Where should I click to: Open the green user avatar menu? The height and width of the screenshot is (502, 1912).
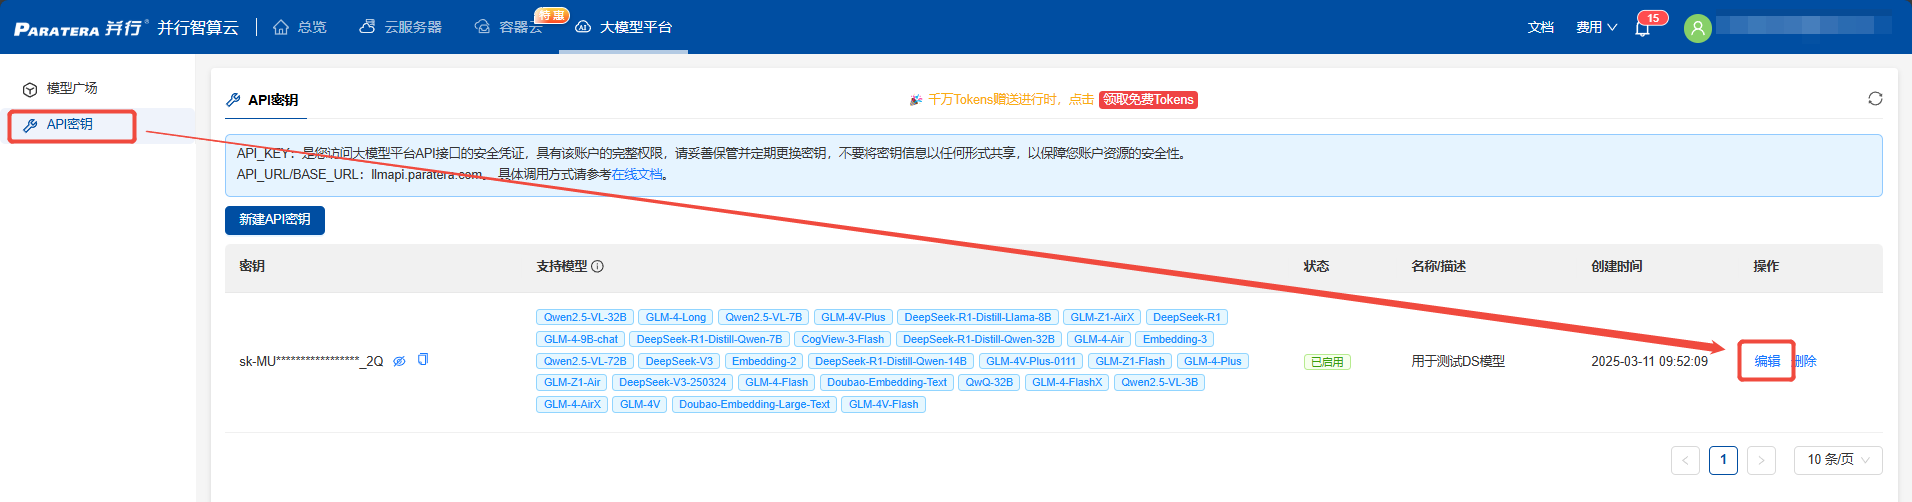pos(1698,28)
